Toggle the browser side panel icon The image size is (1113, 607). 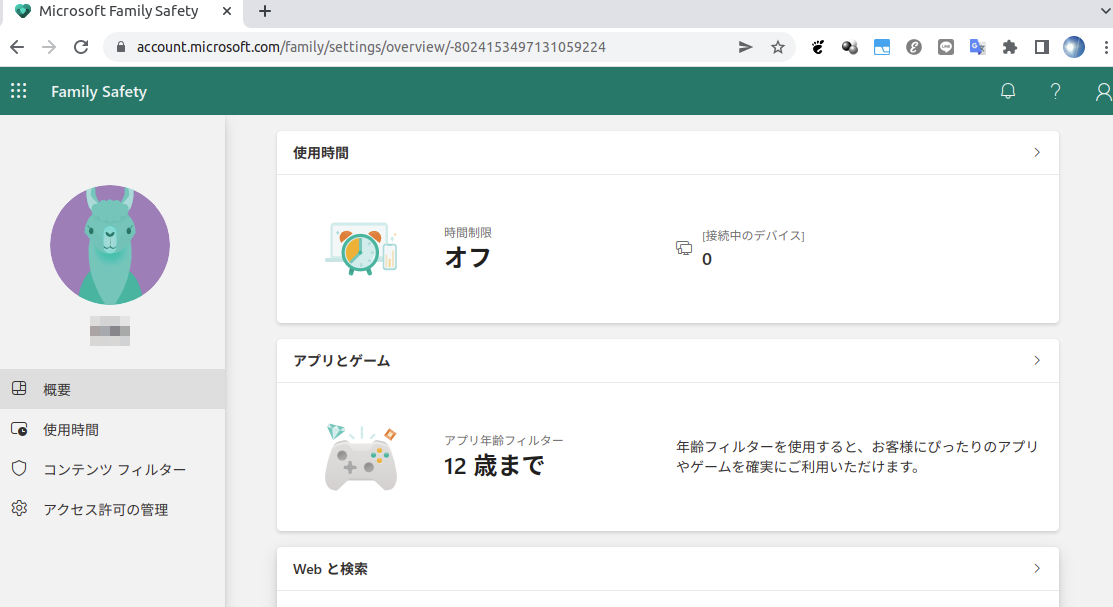(x=1041, y=47)
